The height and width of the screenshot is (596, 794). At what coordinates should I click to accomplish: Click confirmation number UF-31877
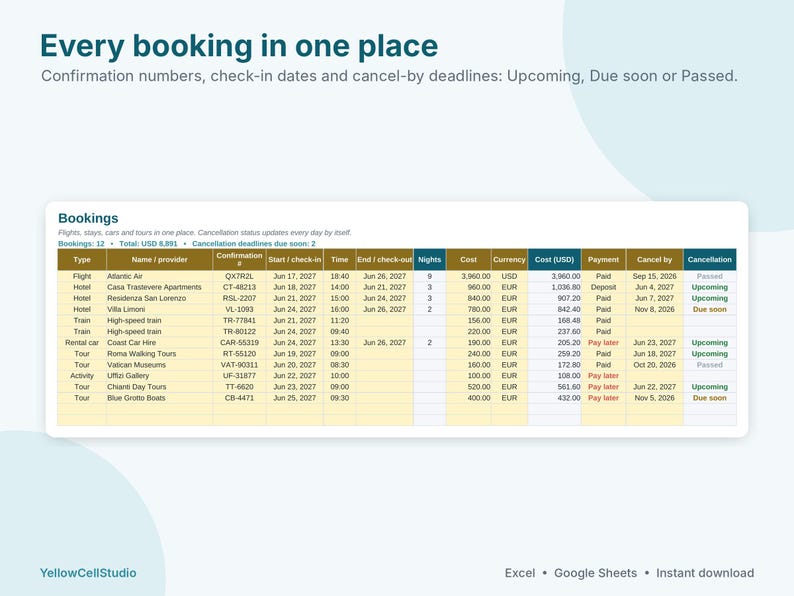[x=240, y=376]
